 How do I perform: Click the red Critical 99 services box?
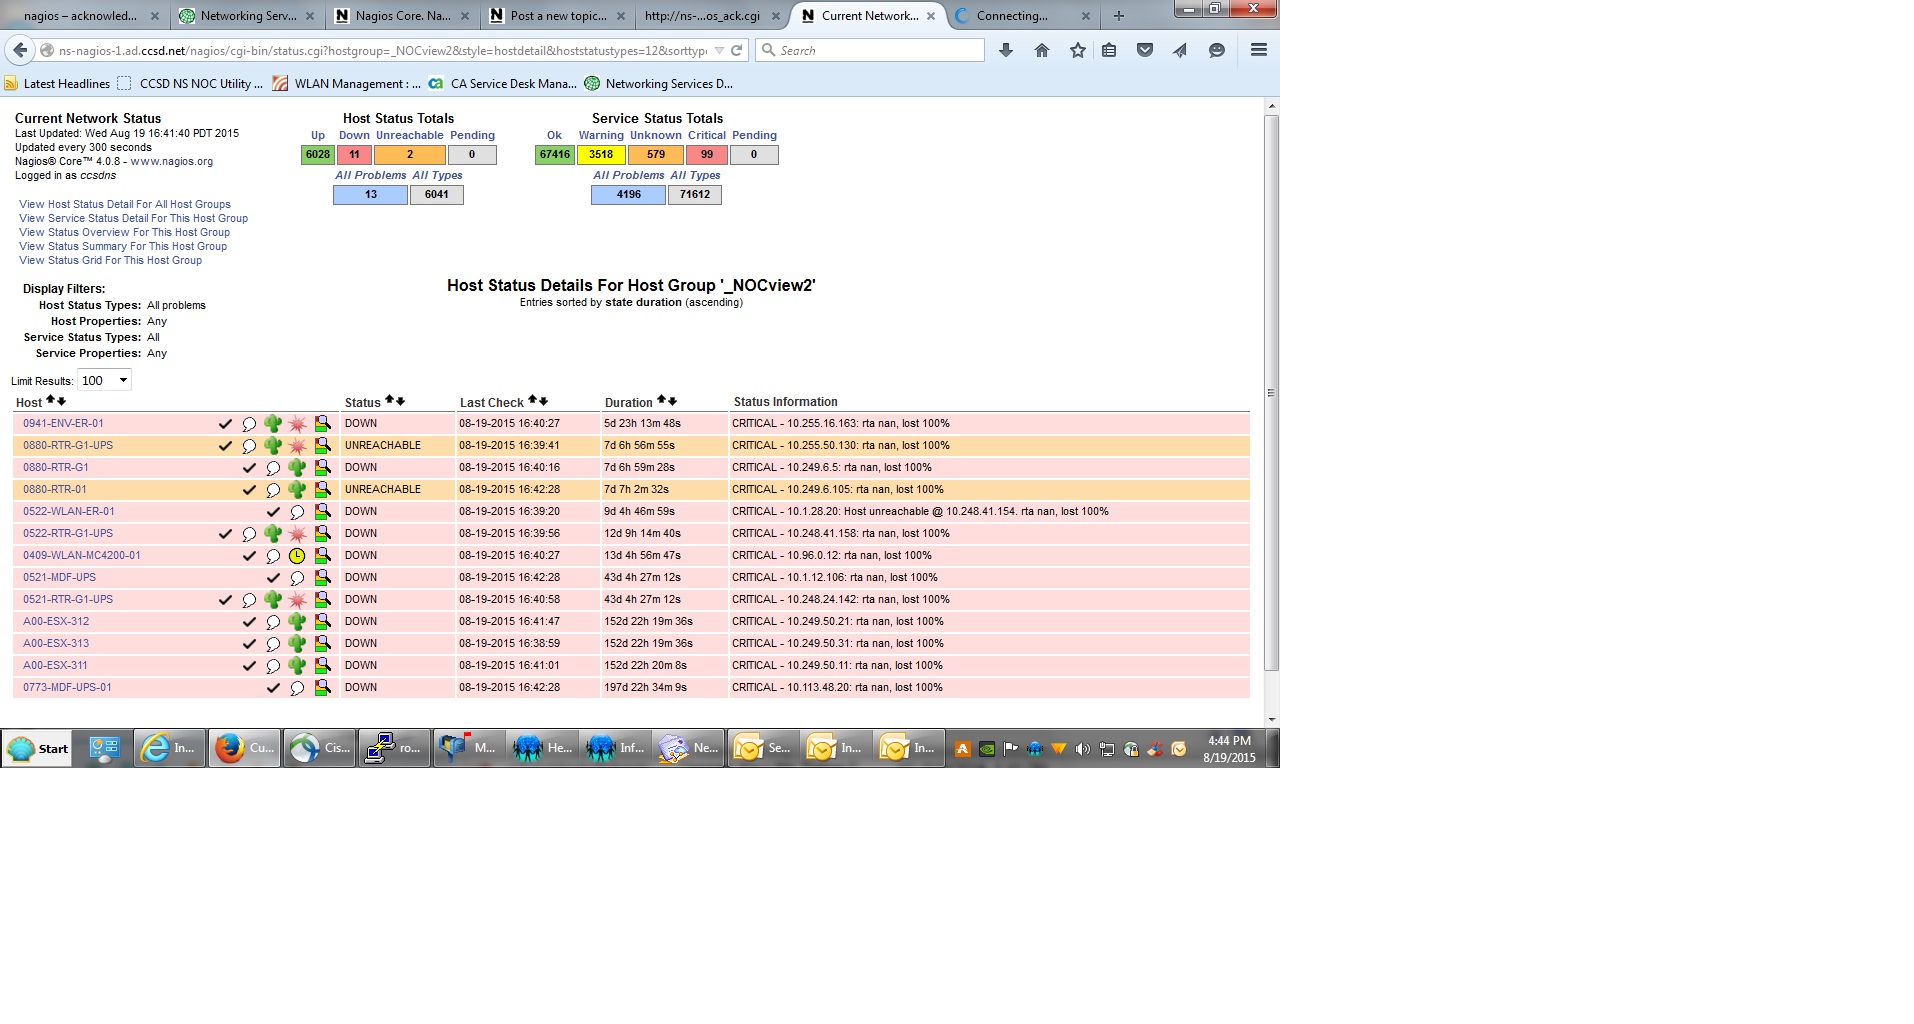coord(707,155)
